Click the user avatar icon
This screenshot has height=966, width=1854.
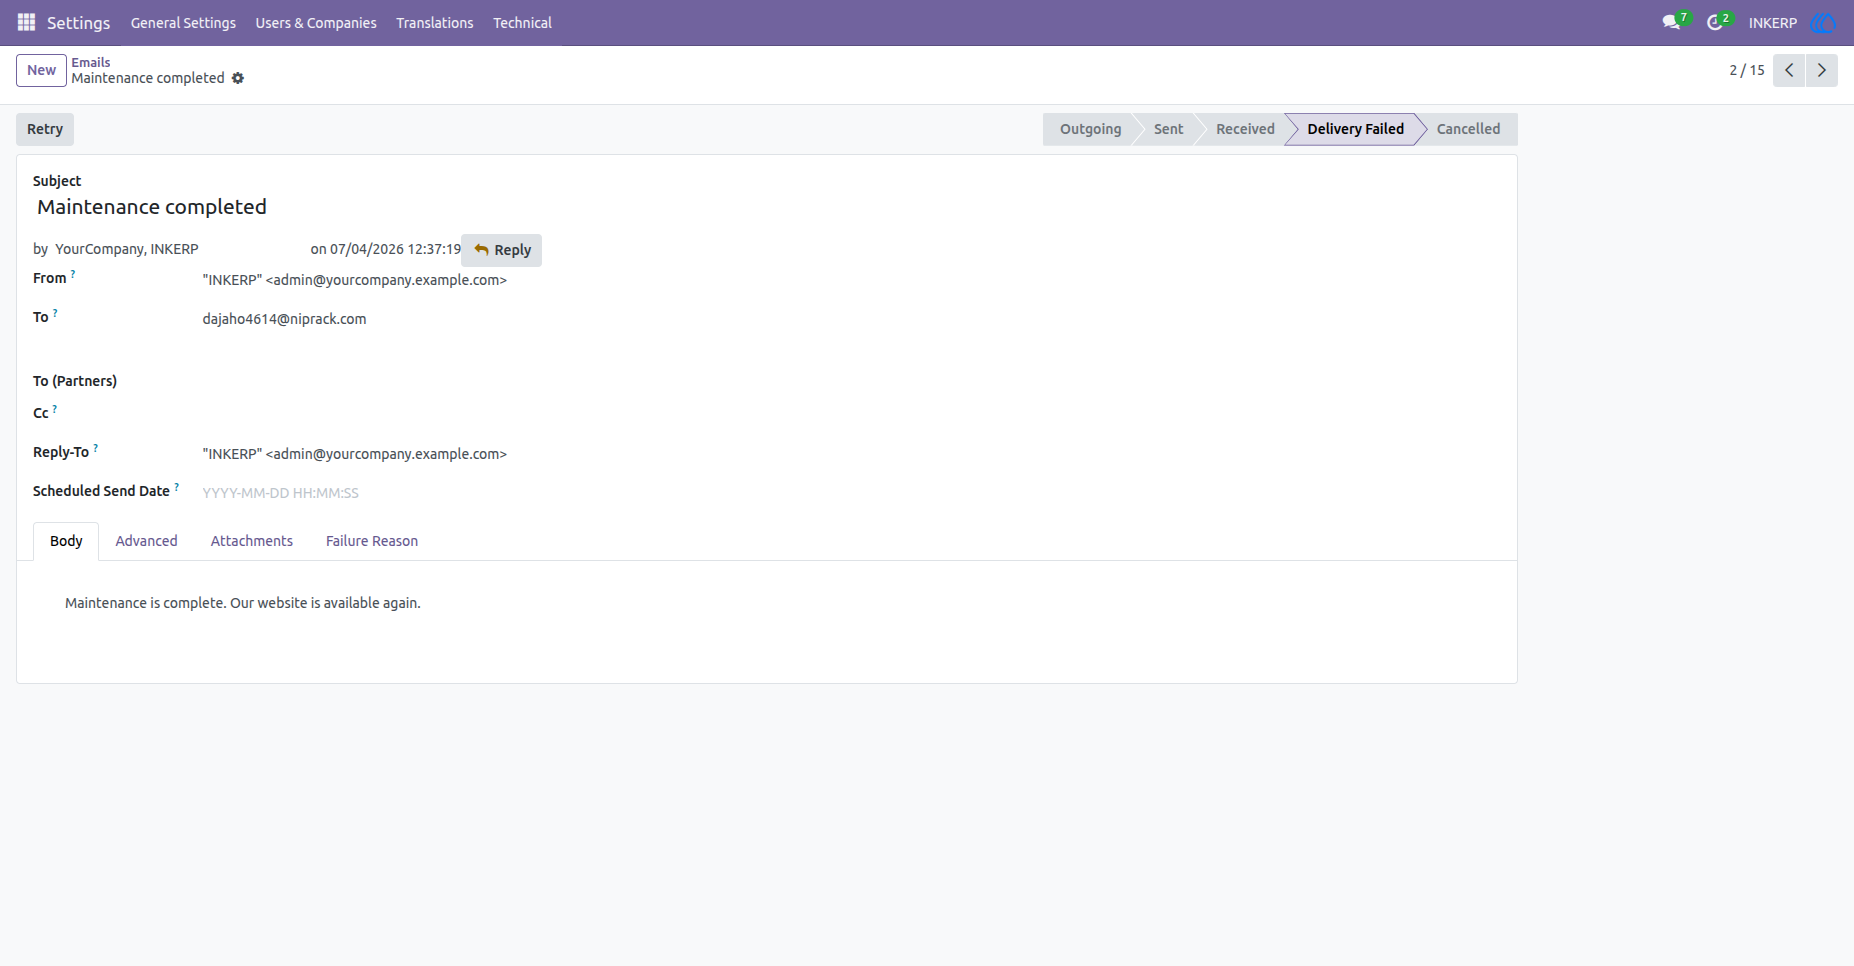tap(1822, 22)
